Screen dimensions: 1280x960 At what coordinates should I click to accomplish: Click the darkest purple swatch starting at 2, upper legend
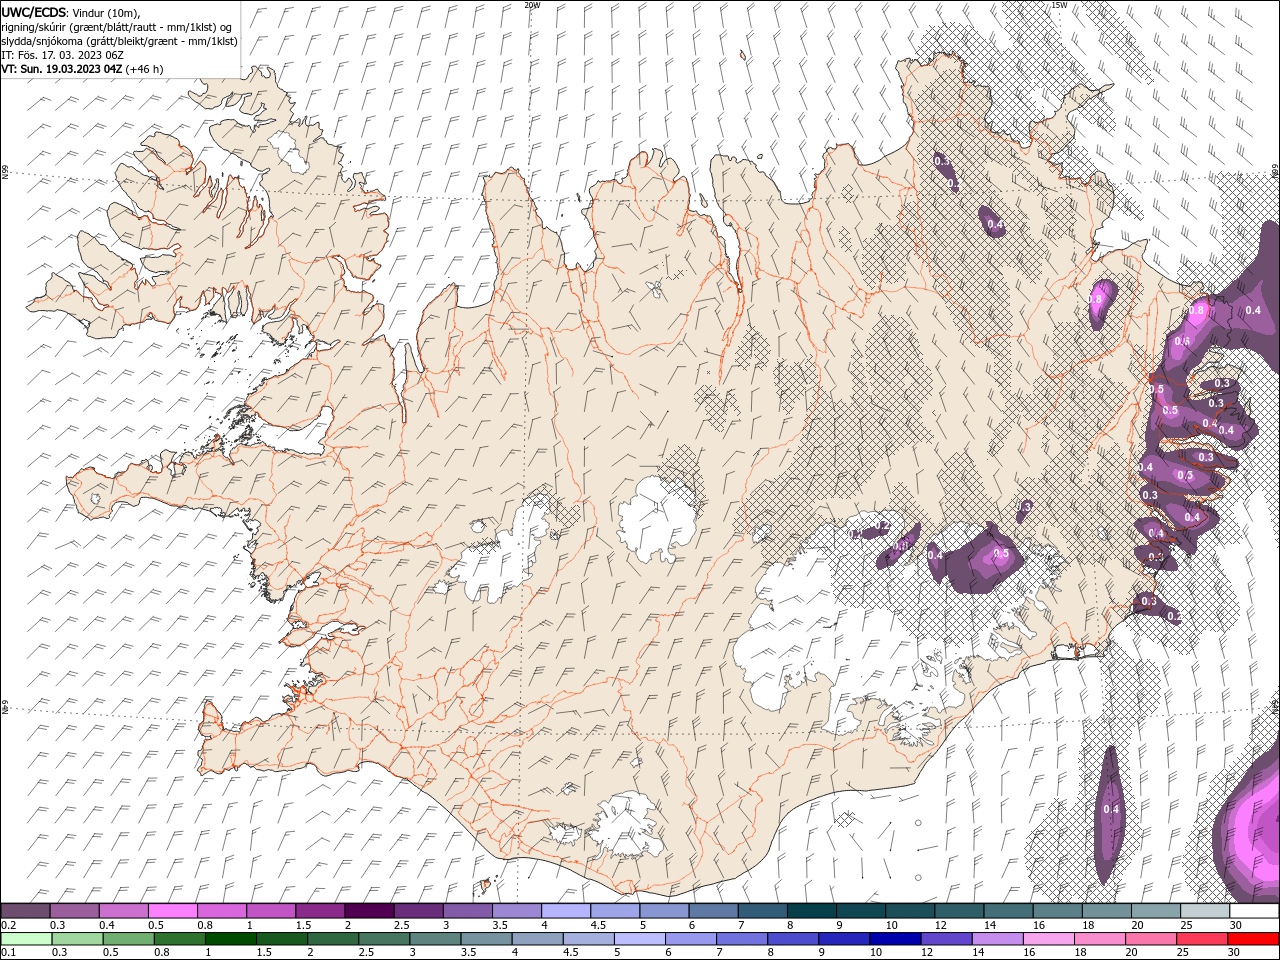[368, 911]
